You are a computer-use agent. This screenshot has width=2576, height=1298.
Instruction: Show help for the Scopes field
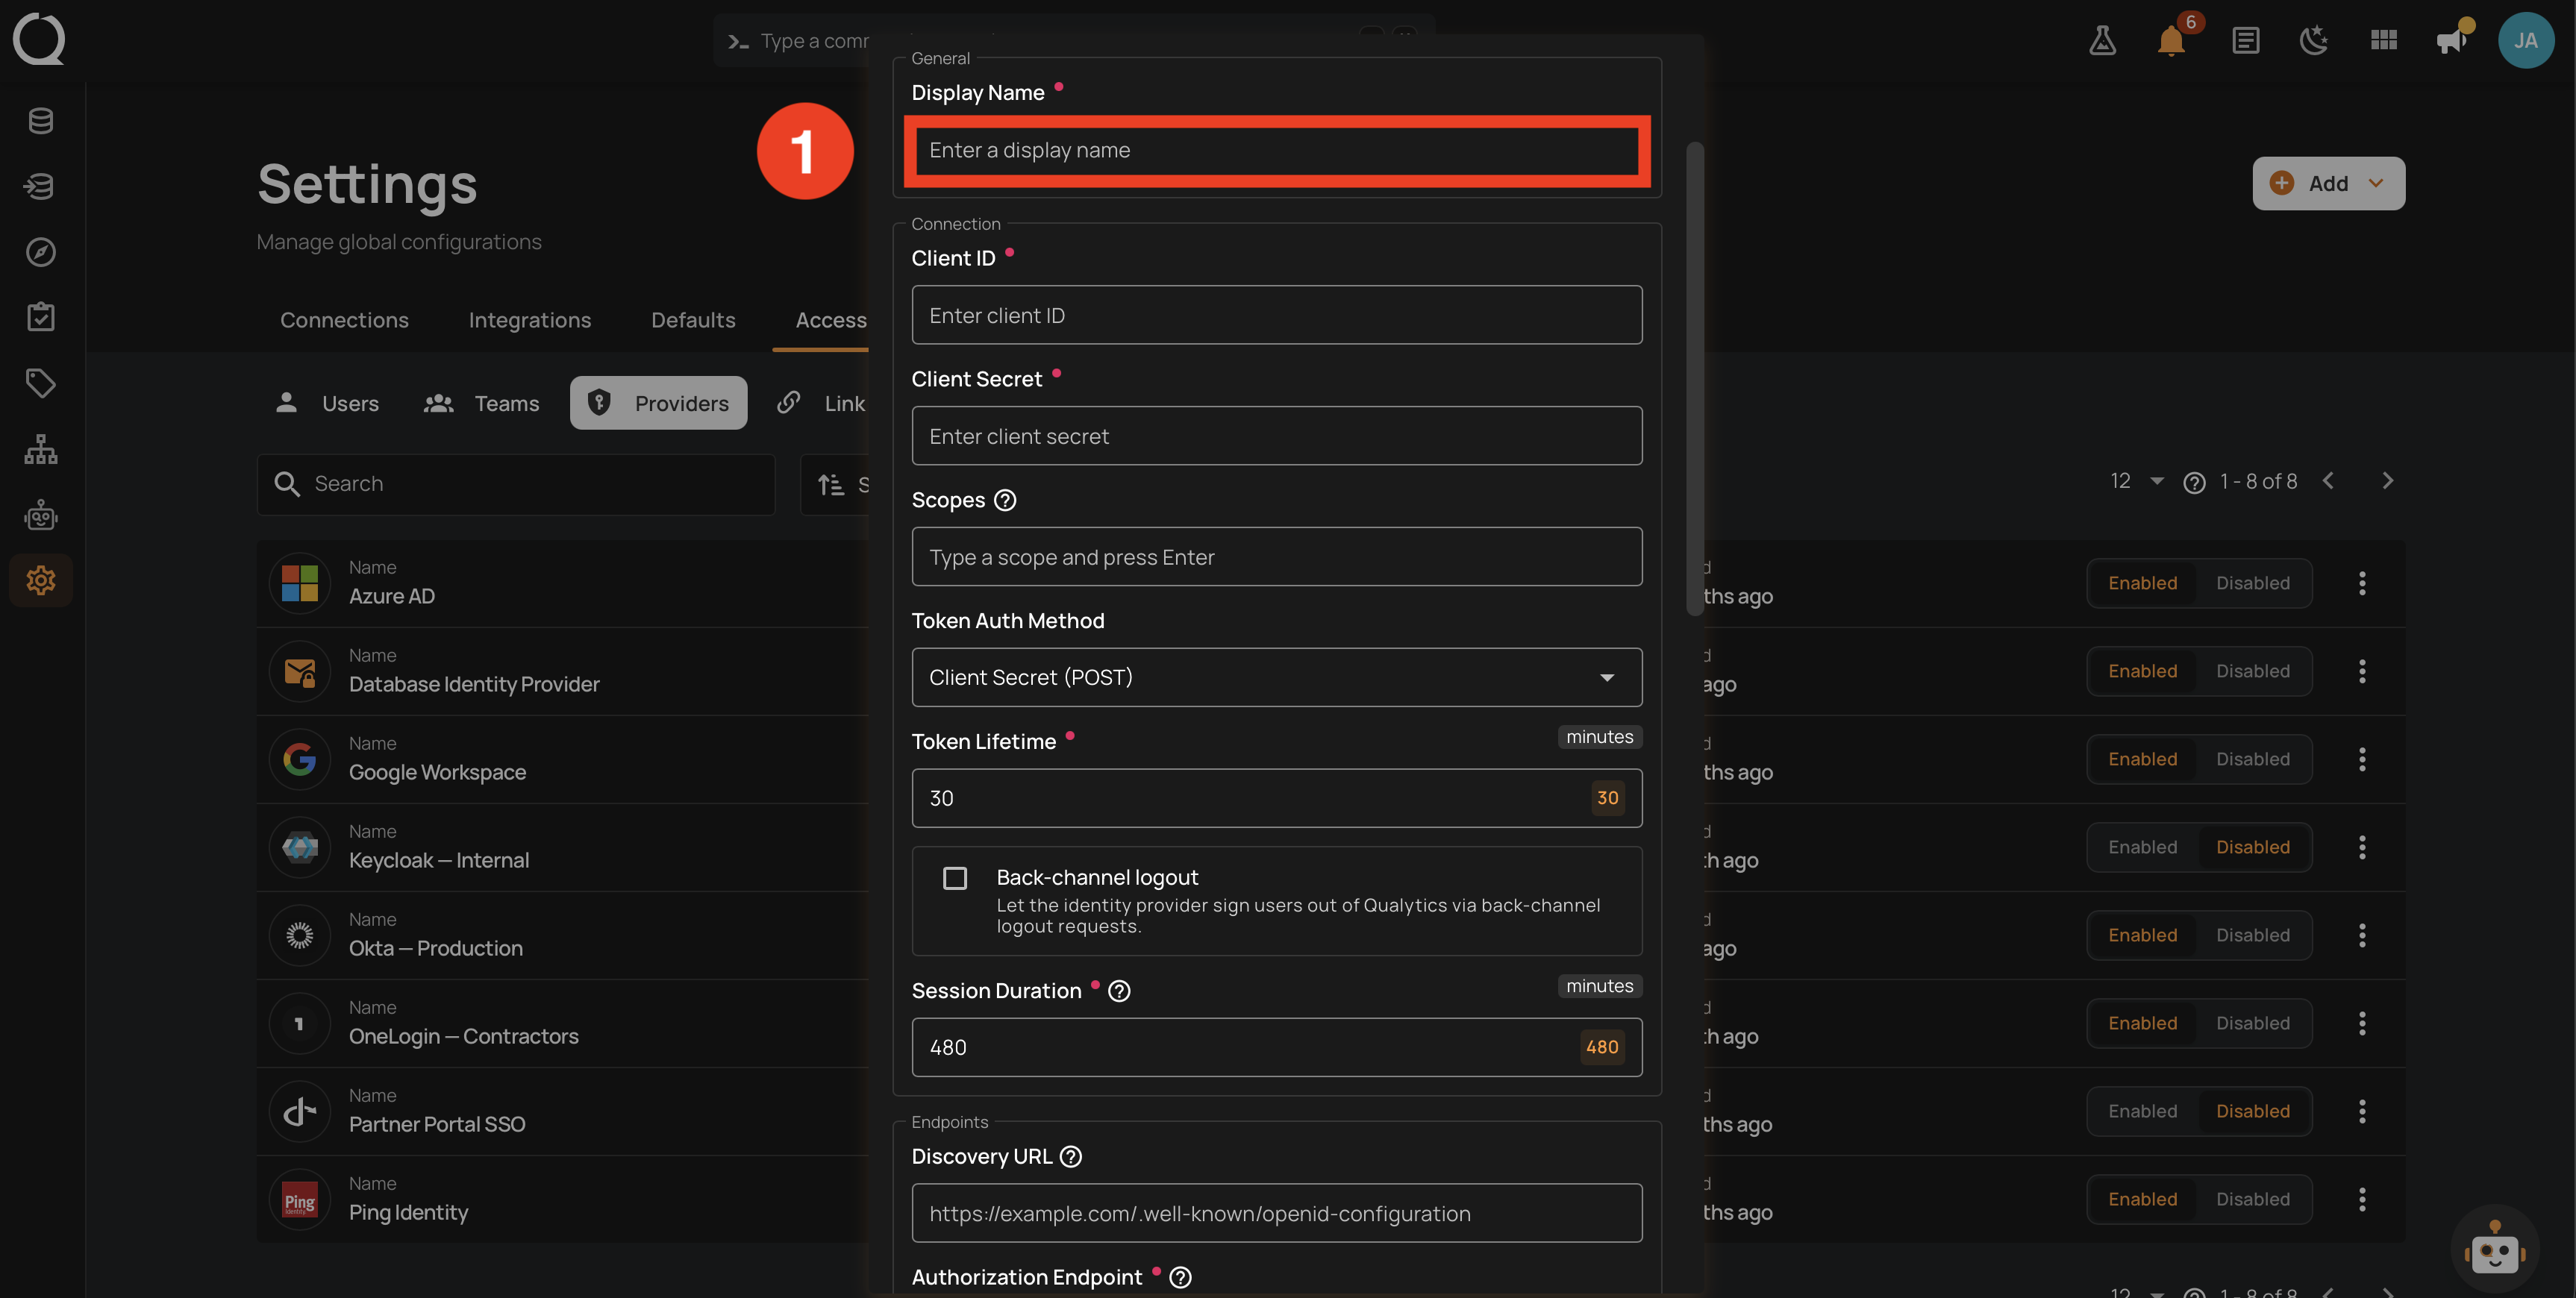(x=1005, y=500)
